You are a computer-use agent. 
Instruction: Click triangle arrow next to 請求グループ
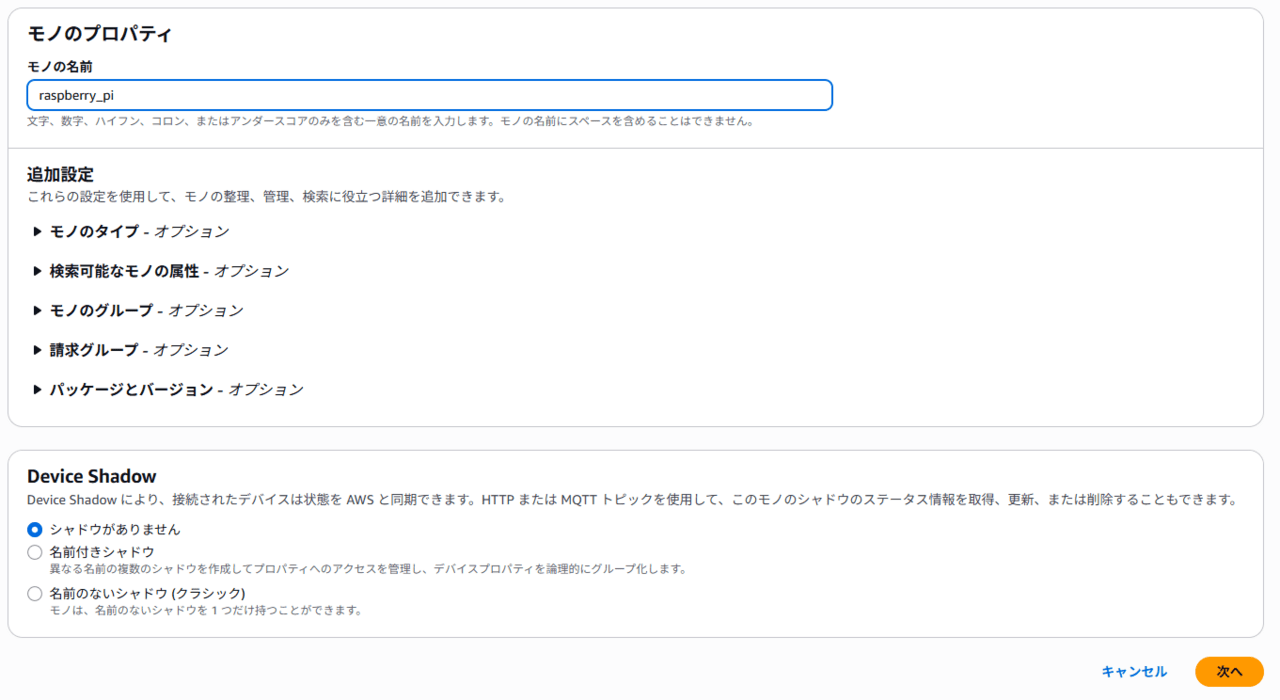point(37,350)
